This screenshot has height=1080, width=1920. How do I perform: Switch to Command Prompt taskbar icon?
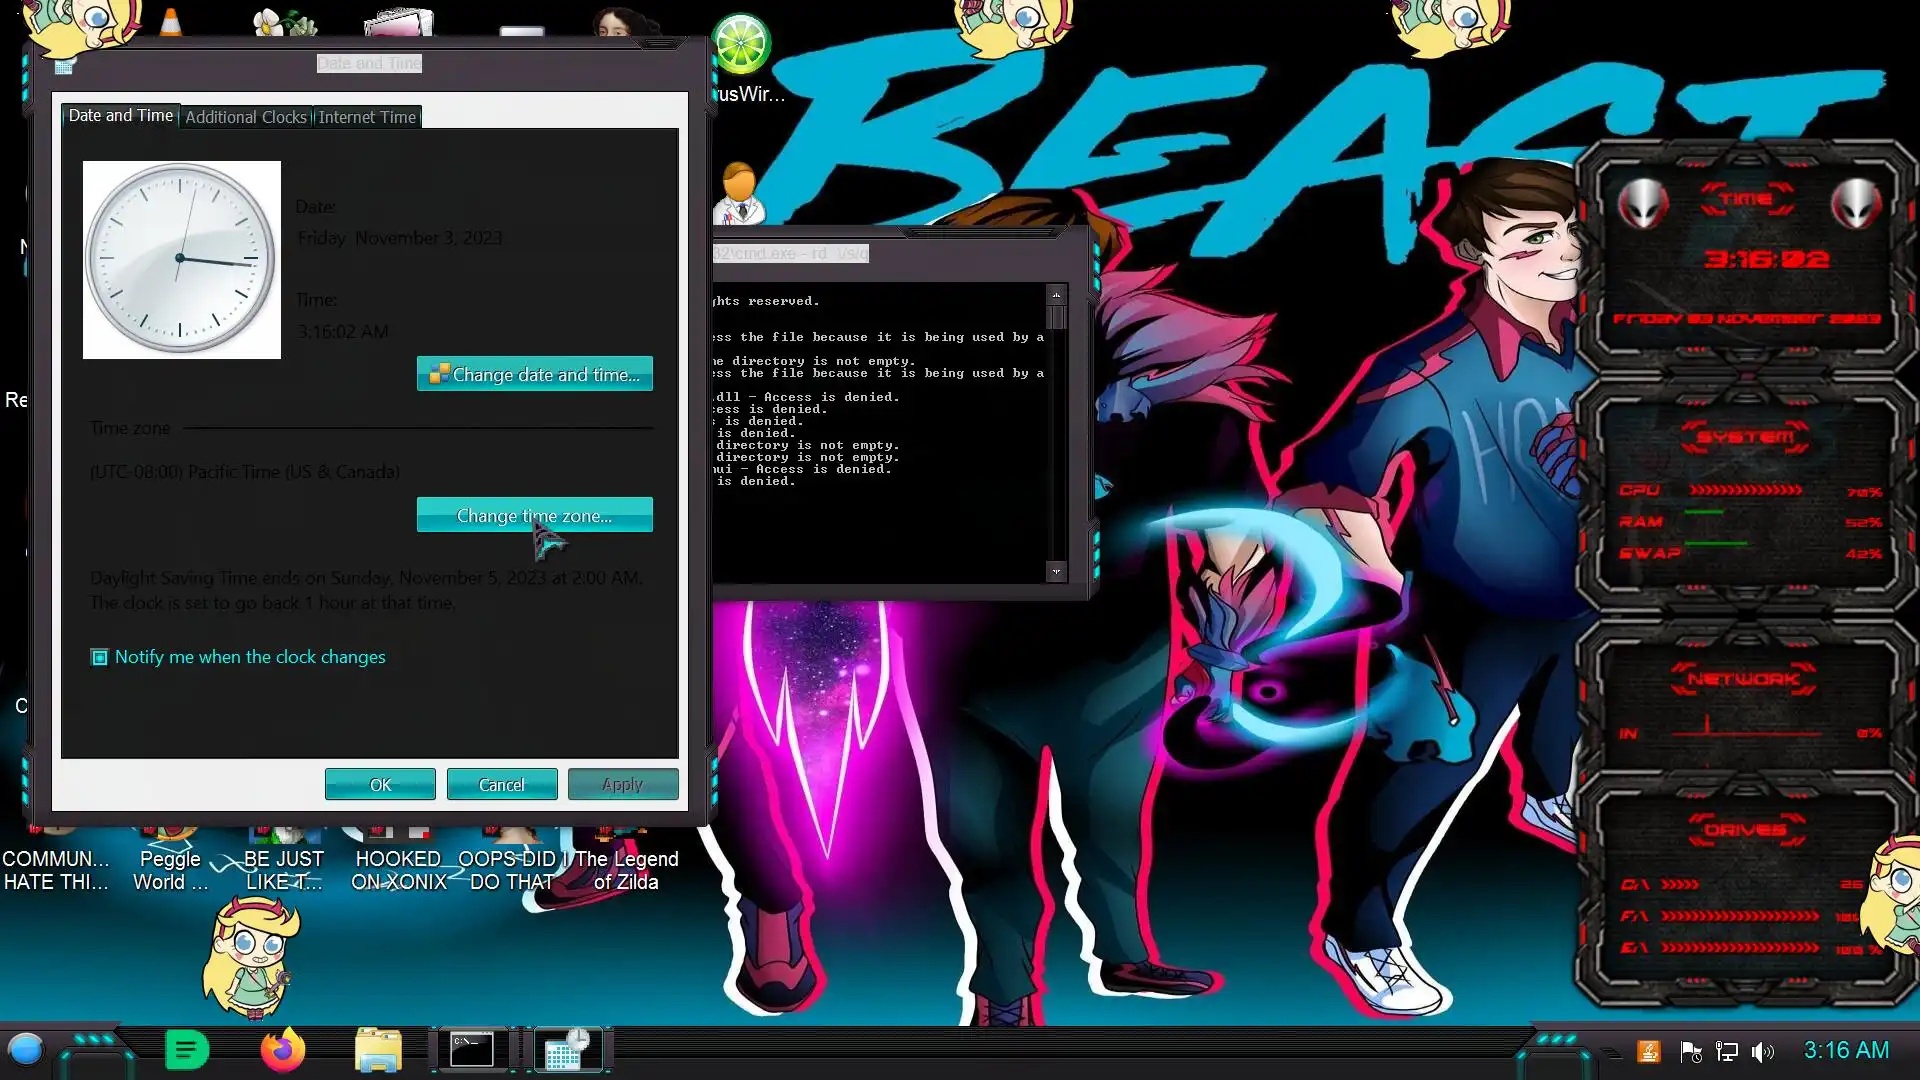coord(471,1050)
